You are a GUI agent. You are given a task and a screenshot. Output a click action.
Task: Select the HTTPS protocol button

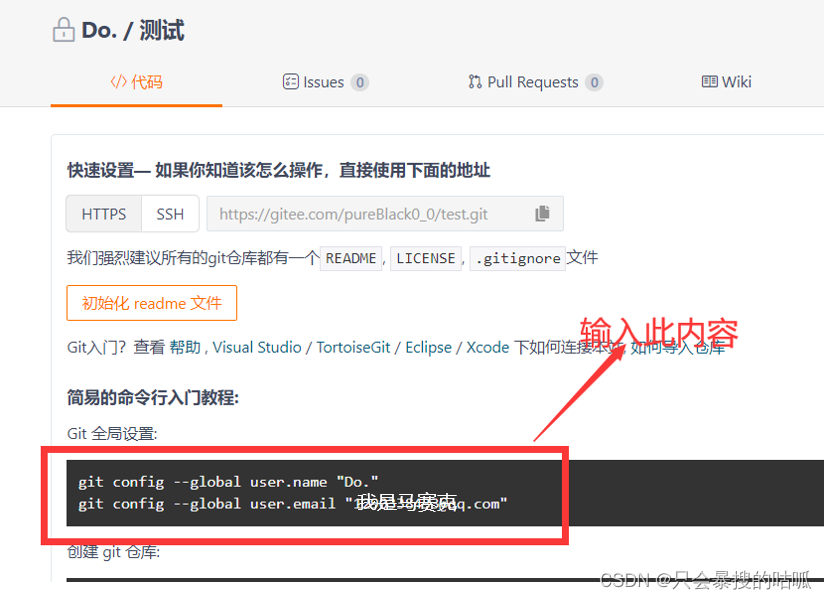[104, 214]
